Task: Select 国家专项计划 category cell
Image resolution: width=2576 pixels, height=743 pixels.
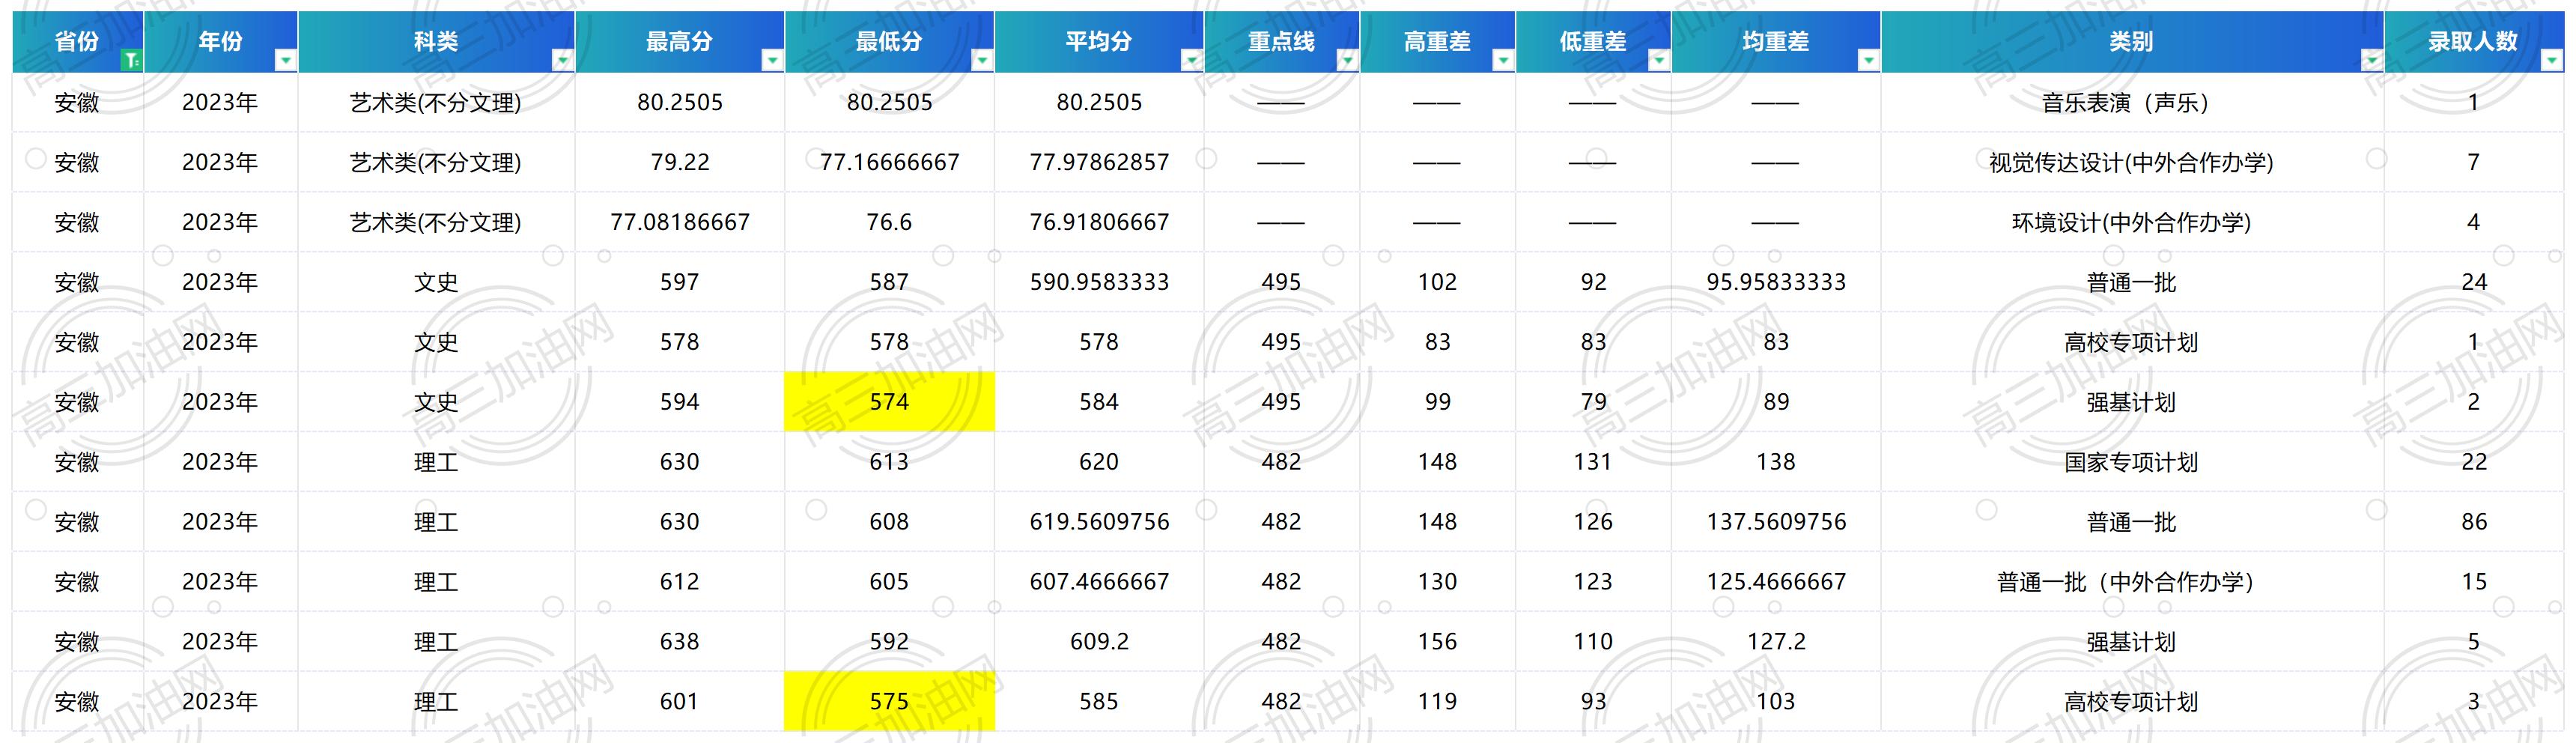Action: [x=2132, y=462]
